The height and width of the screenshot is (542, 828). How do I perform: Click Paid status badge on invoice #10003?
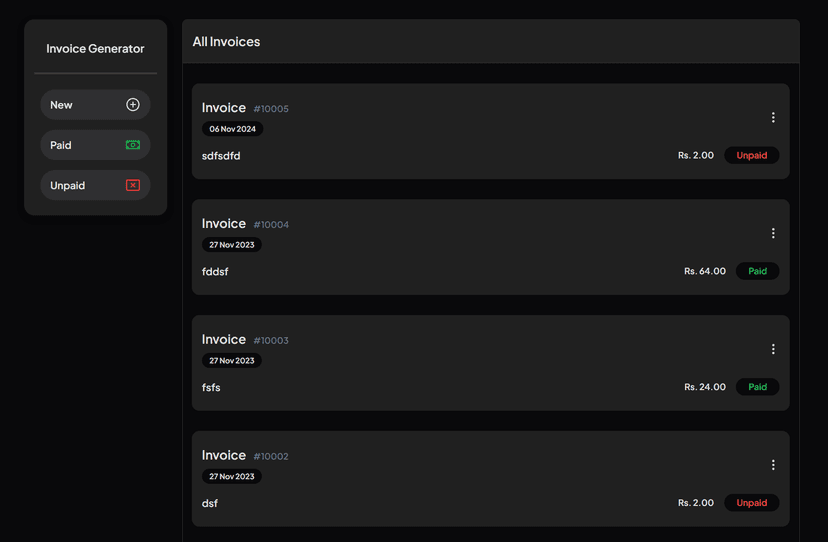point(757,387)
